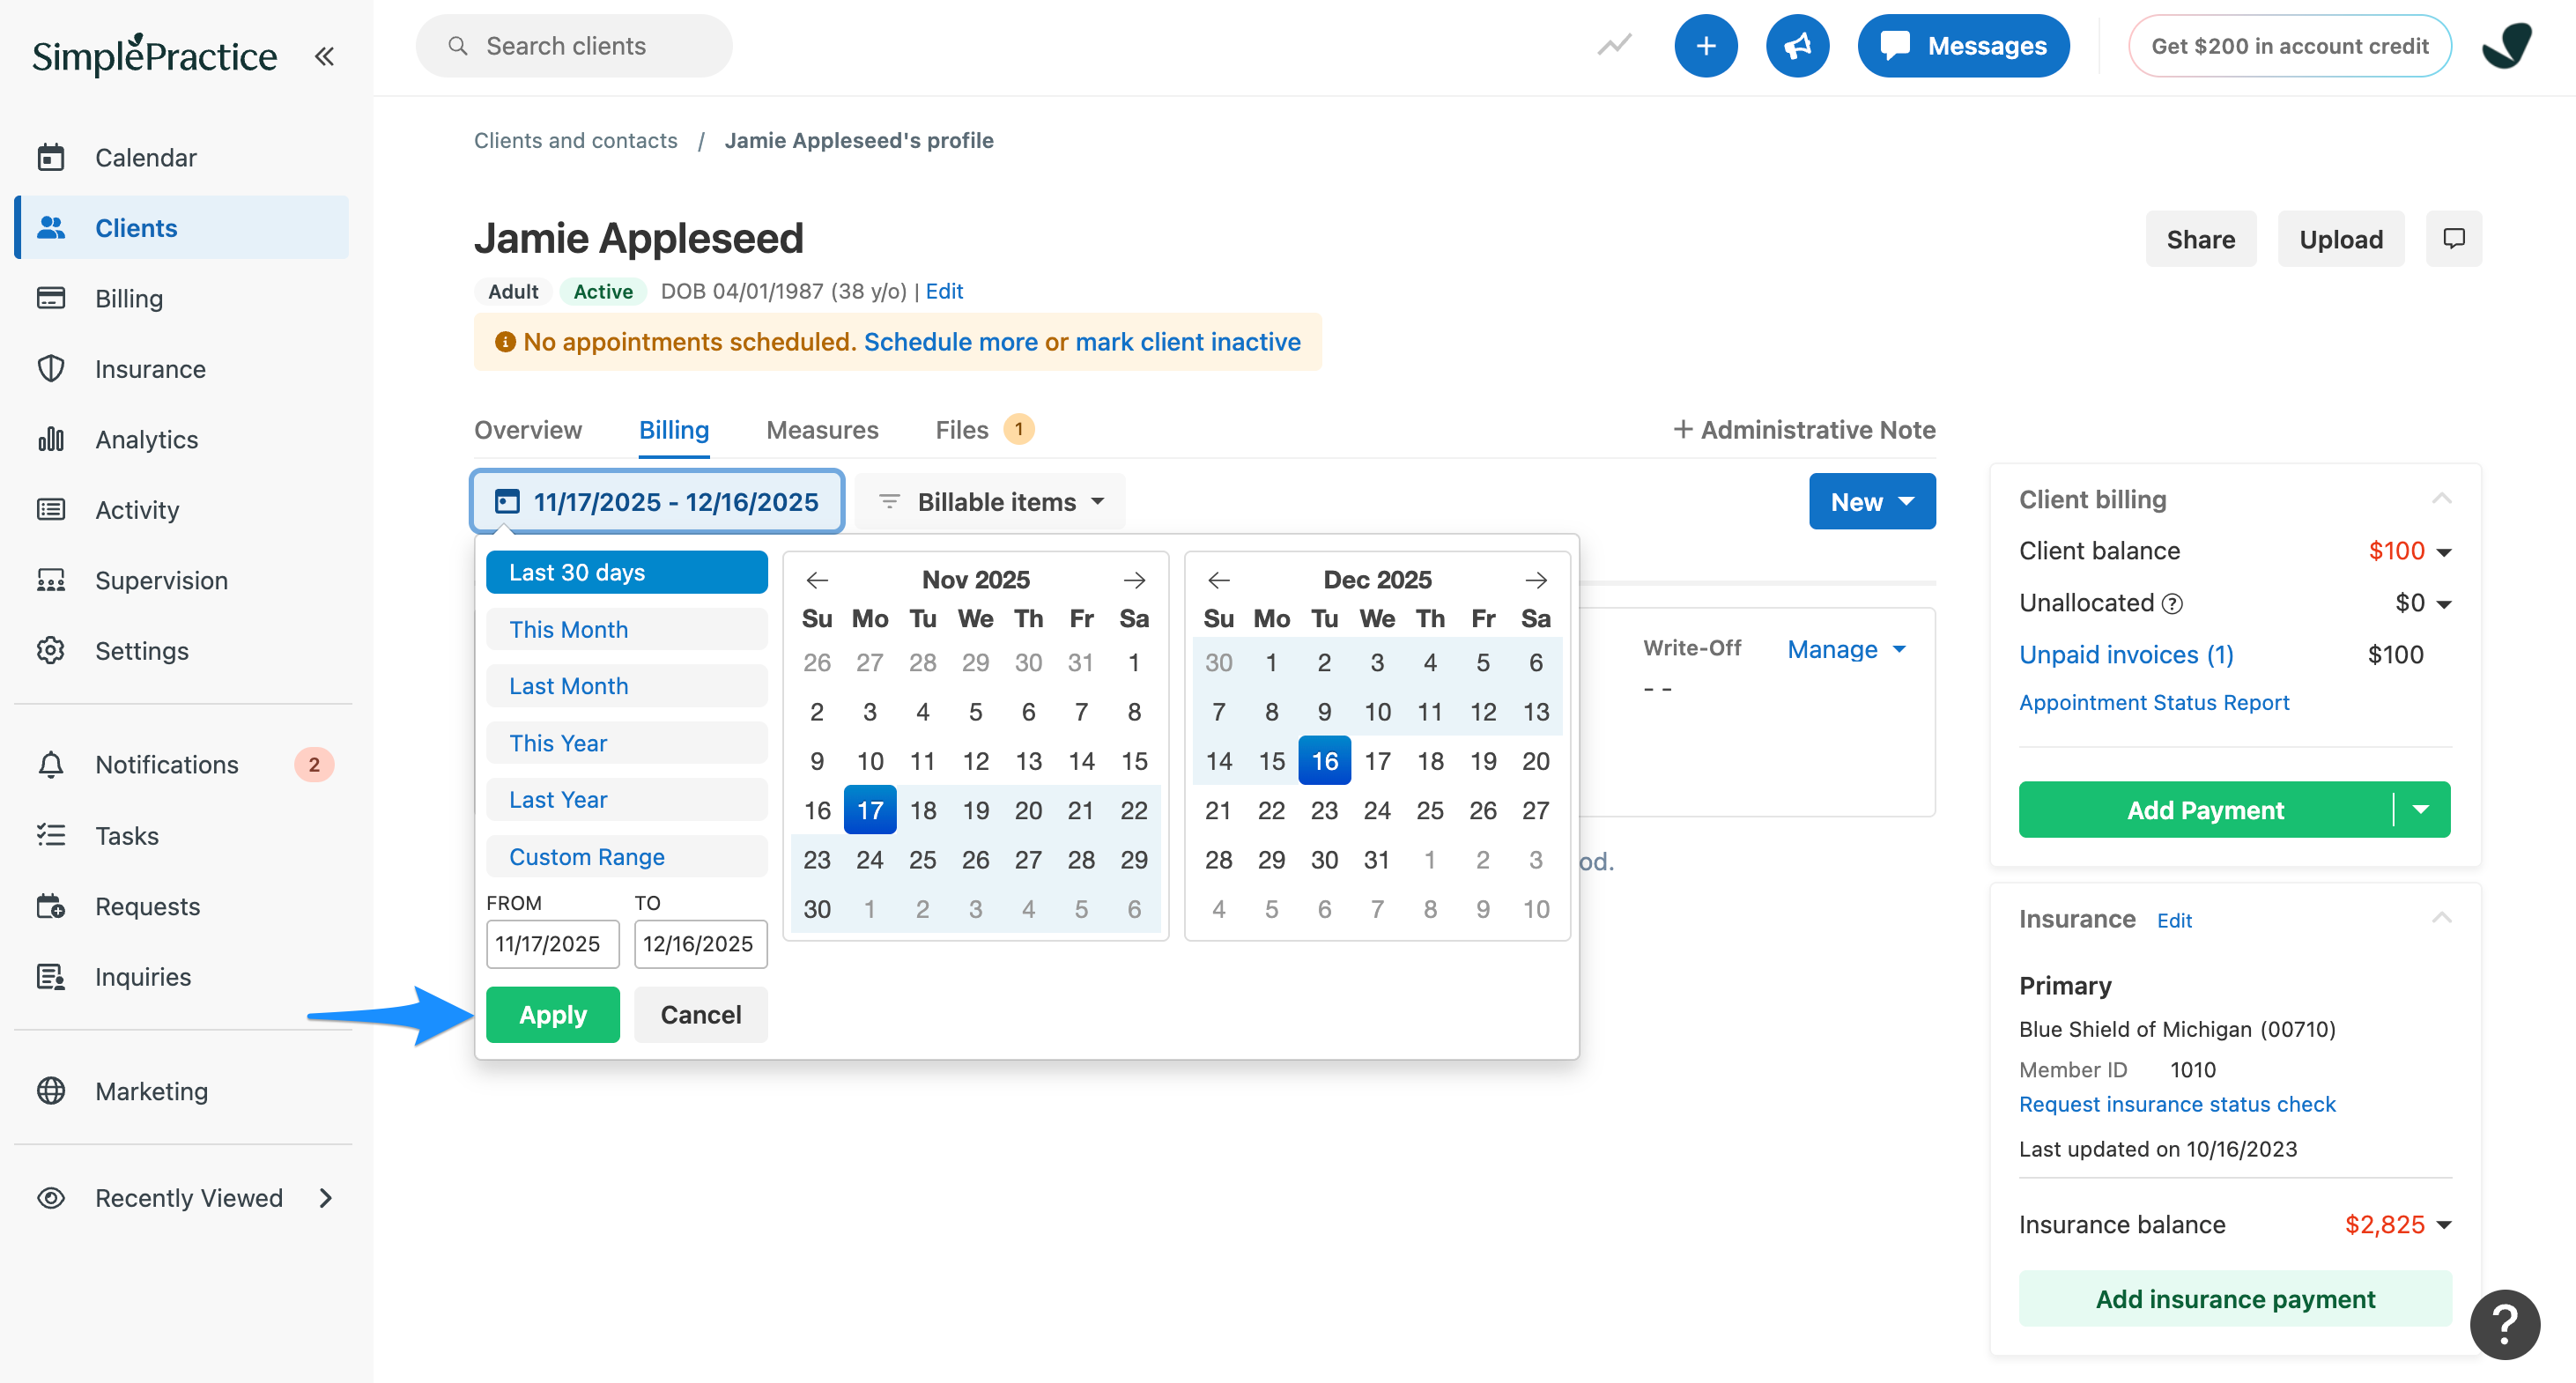
Task: Cancel the date range picker
Action: pyautogui.click(x=700, y=1014)
